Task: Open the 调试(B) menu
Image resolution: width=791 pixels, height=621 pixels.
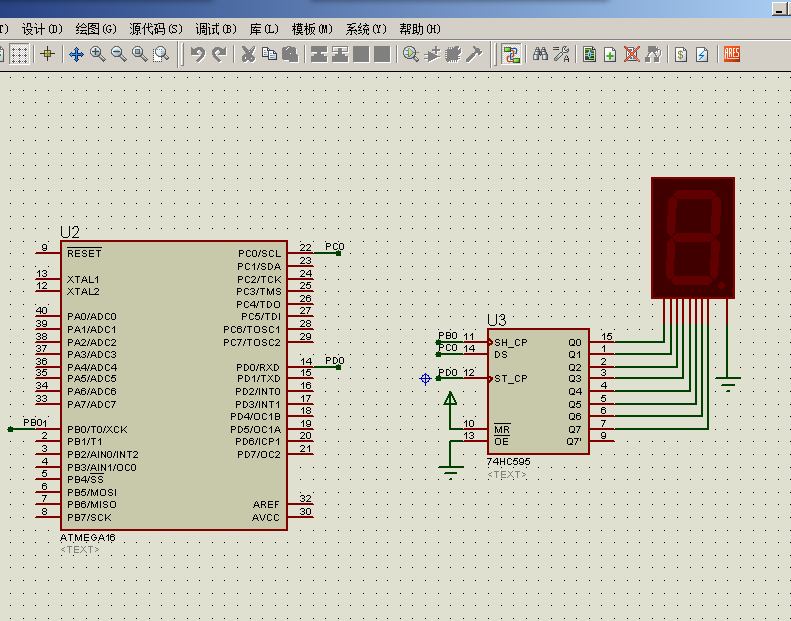Action: pyautogui.click(x=216, y=29)
